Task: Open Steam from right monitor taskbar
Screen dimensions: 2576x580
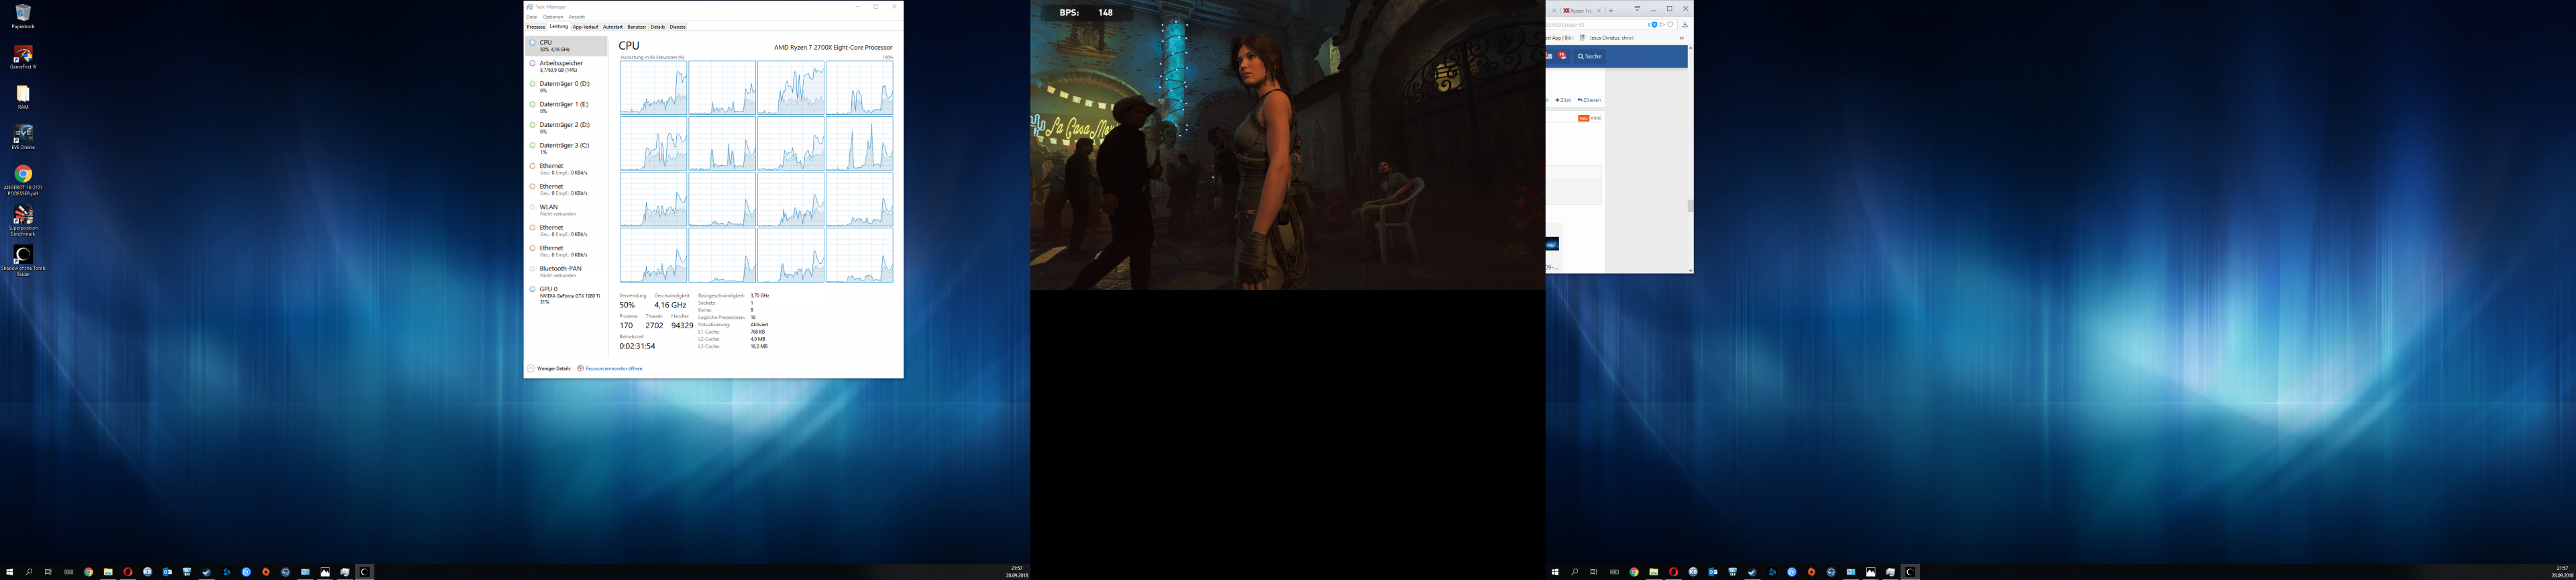Action: coord(1753,572)
